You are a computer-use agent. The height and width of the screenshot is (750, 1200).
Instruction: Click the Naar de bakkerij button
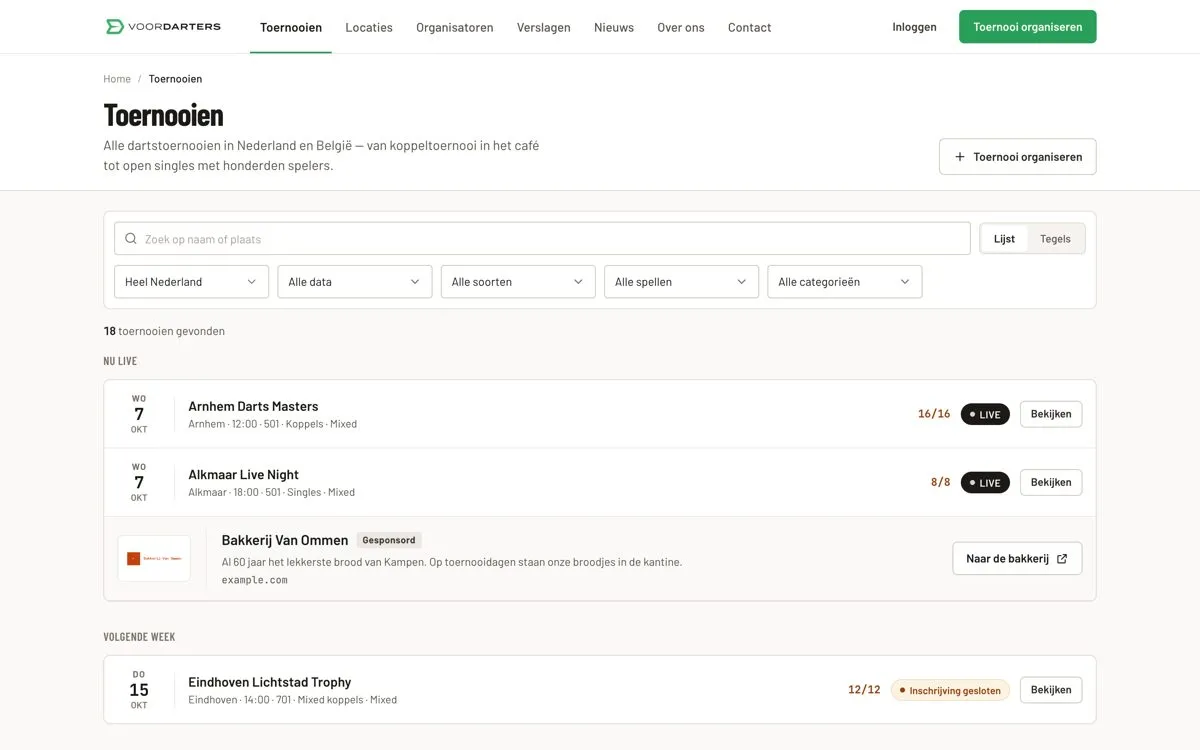pos(1017,559)
